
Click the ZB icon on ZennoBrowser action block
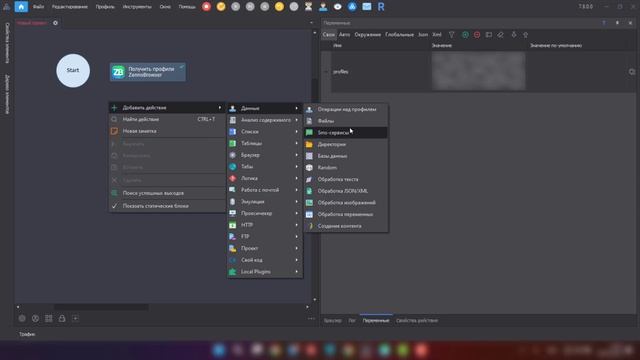coord(118,72)
